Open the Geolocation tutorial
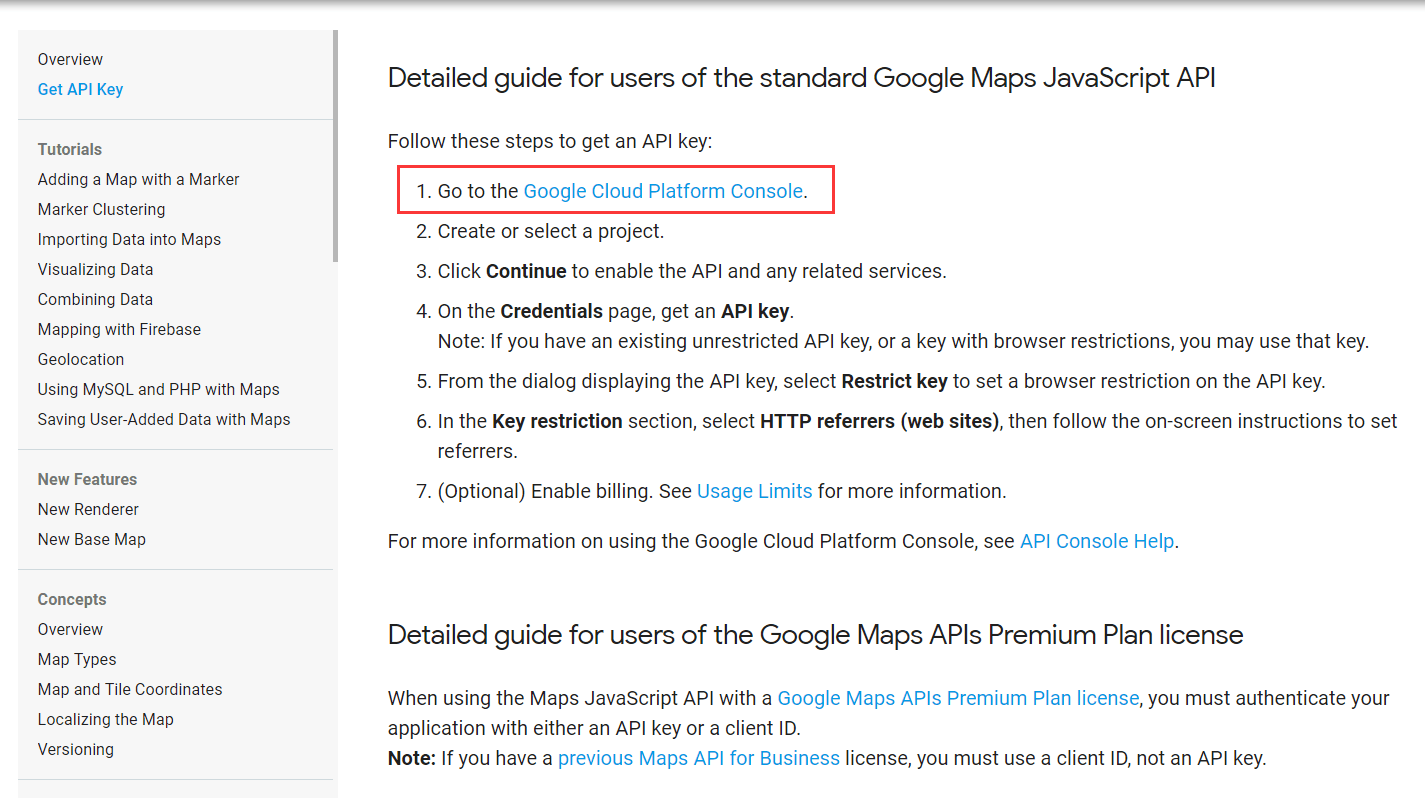This screenshot has height=808, width=1425. [x=81, y=359]
